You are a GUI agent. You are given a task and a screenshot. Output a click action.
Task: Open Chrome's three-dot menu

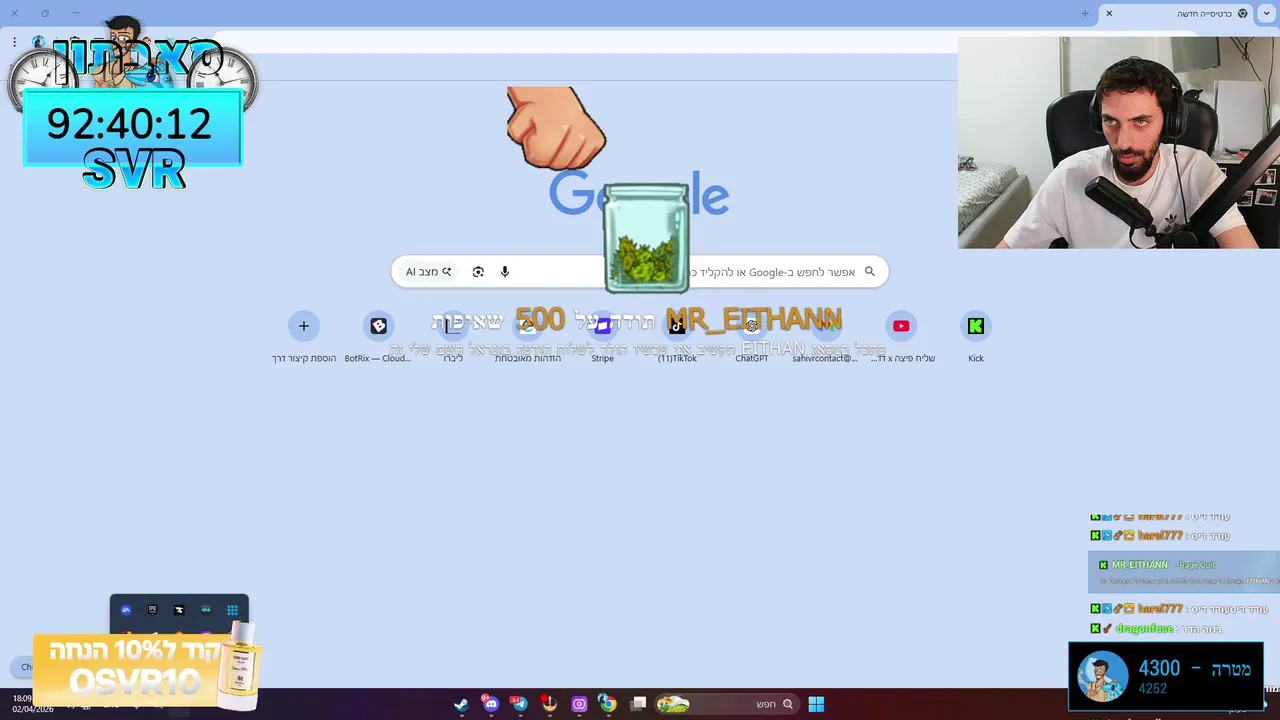(14, 41)
